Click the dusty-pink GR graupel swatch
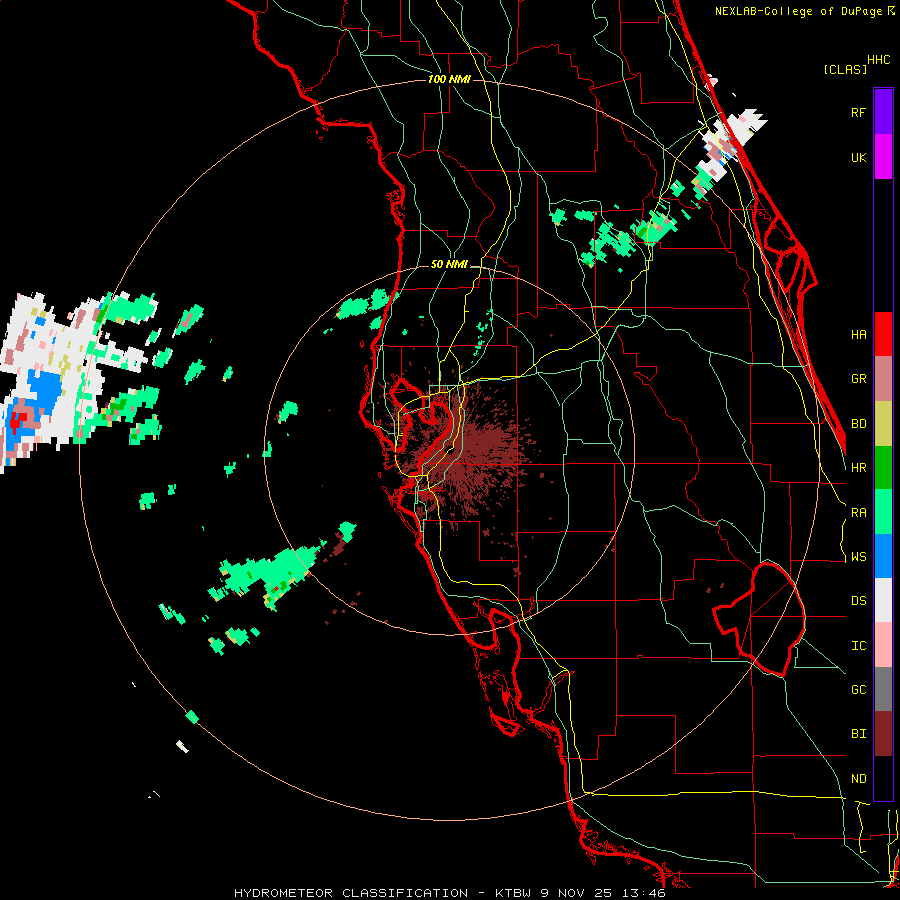The height and width of the screenshot is (900, 900). [883, 379]
